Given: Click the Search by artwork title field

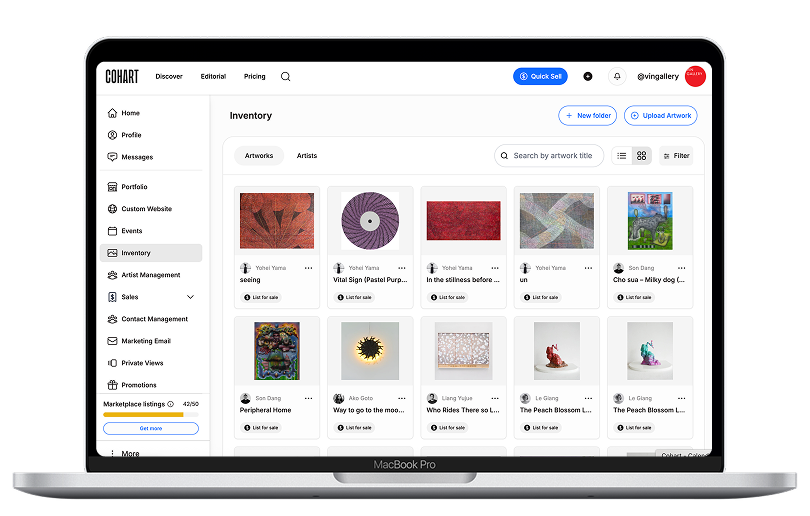Looking at the screenshot, I should [552, 156].
